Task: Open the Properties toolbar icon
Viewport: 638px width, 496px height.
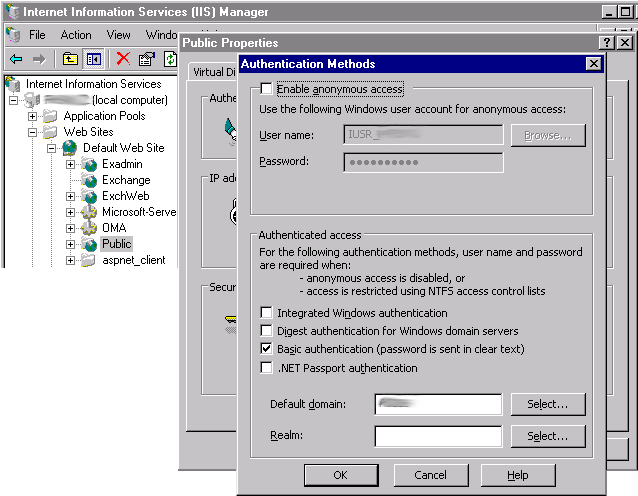Action: [147, 59]
